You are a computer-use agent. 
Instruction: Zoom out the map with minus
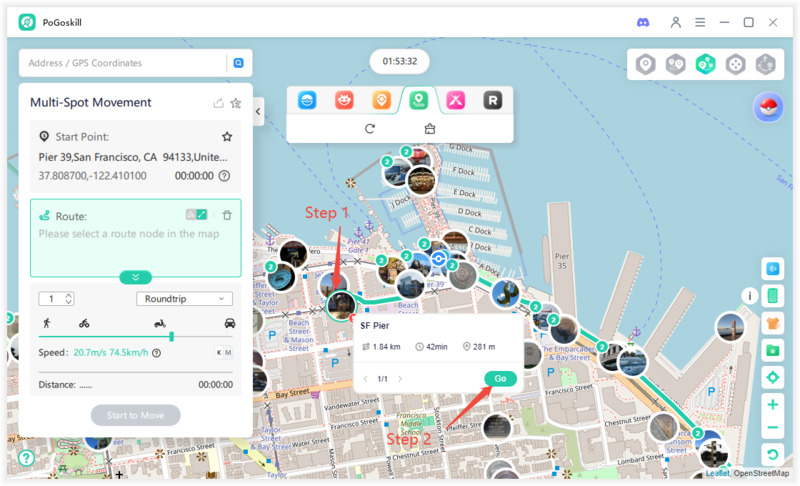pyautogui.click(x=772, y=427)
